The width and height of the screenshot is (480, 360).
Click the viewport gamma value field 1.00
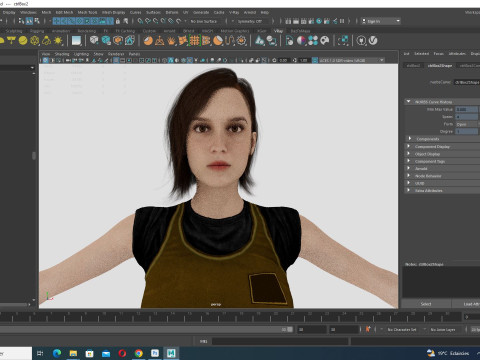[304, 60]
